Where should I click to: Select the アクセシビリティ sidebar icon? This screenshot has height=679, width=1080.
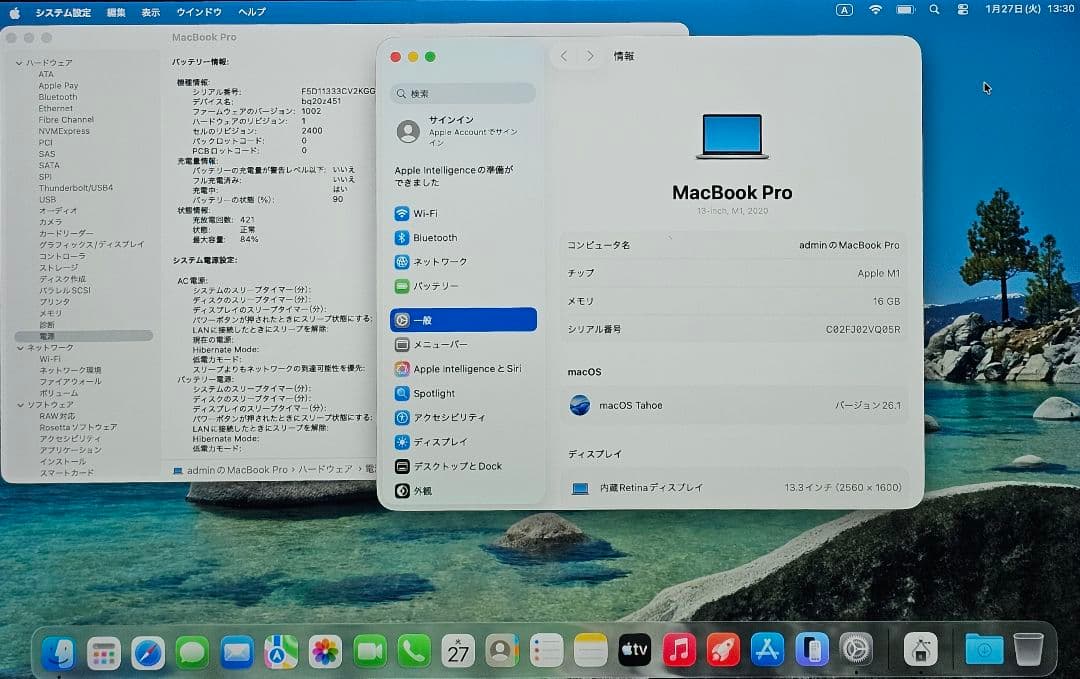(x=447, y=418)
